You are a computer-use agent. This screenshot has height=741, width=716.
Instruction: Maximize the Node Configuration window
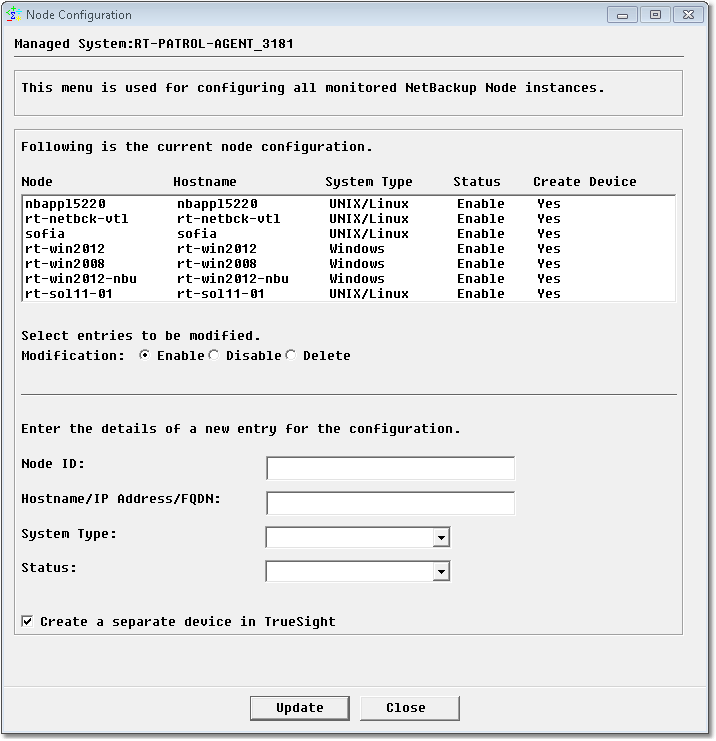655,15
